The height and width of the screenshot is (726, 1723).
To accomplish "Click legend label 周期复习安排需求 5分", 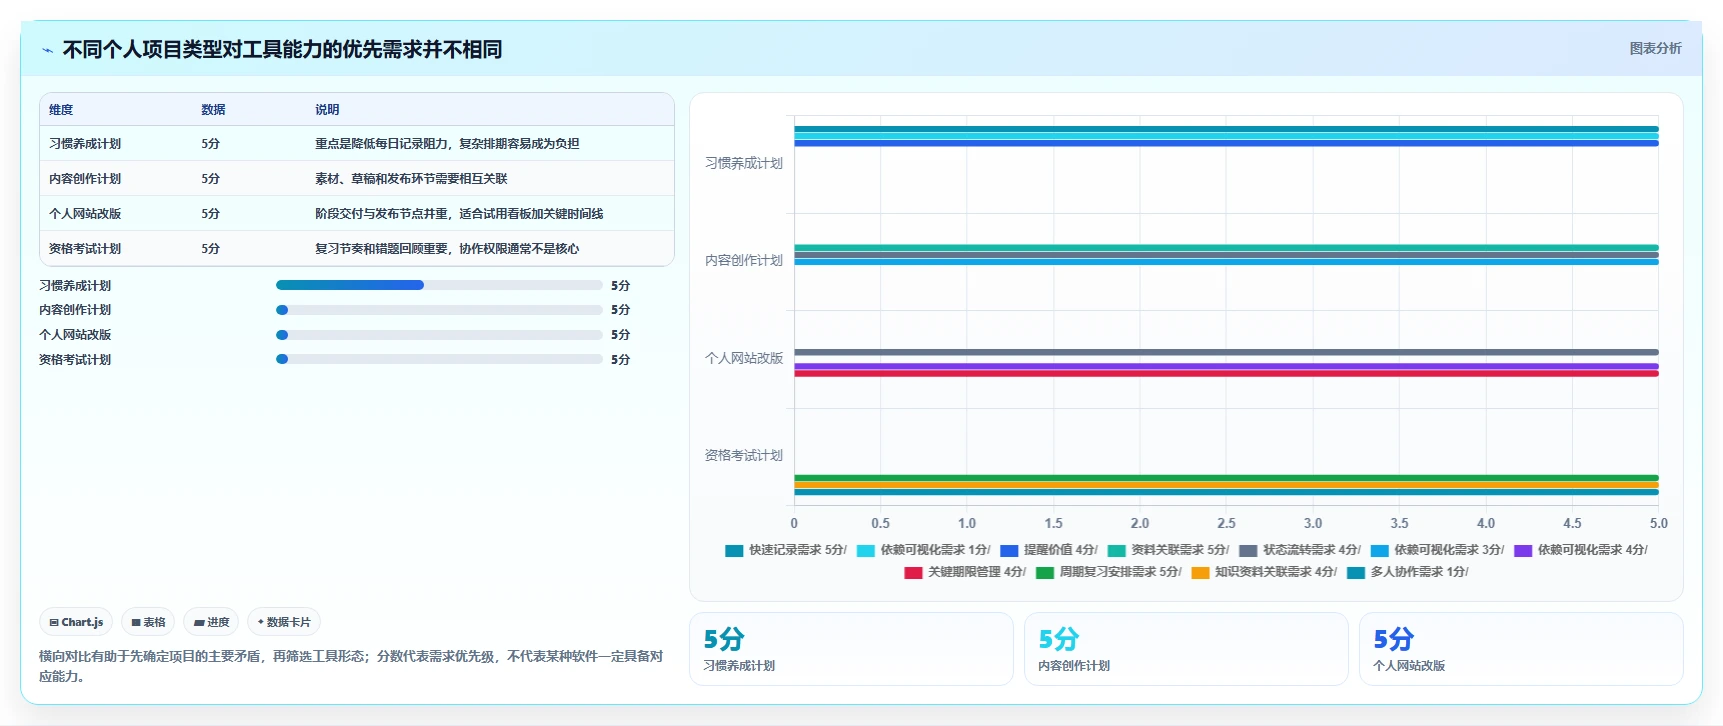I will click(1121, 572).
